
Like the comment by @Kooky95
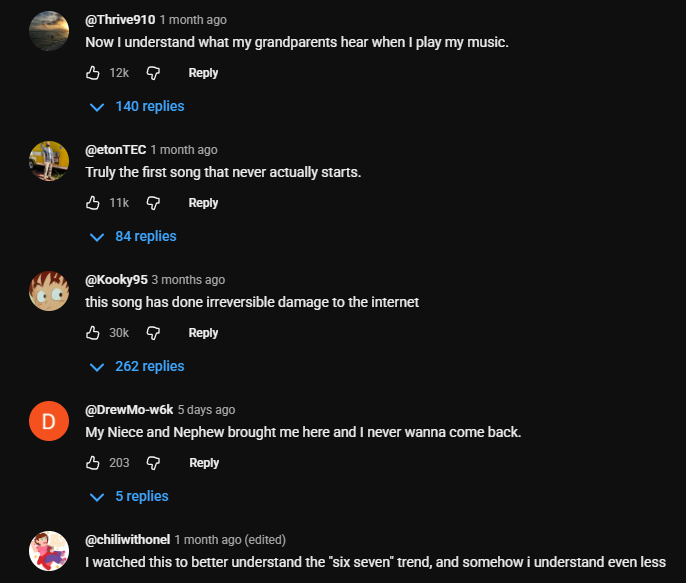click(93, 333)
